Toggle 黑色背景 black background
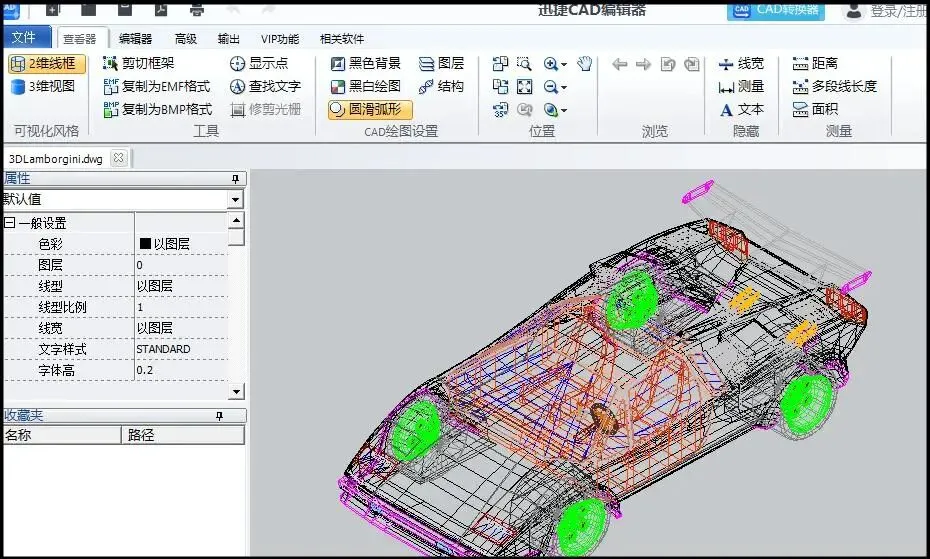The image size is (930, 559). click(x=365, y=63)
